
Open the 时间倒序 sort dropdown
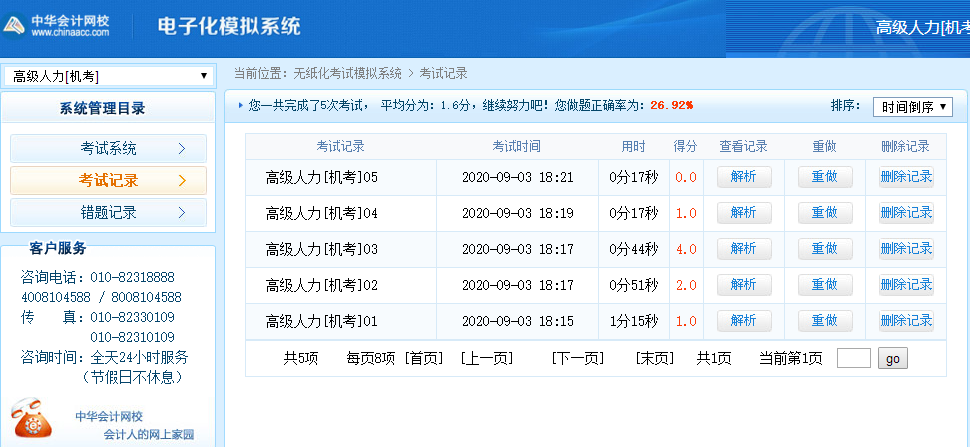pos(912,106)
